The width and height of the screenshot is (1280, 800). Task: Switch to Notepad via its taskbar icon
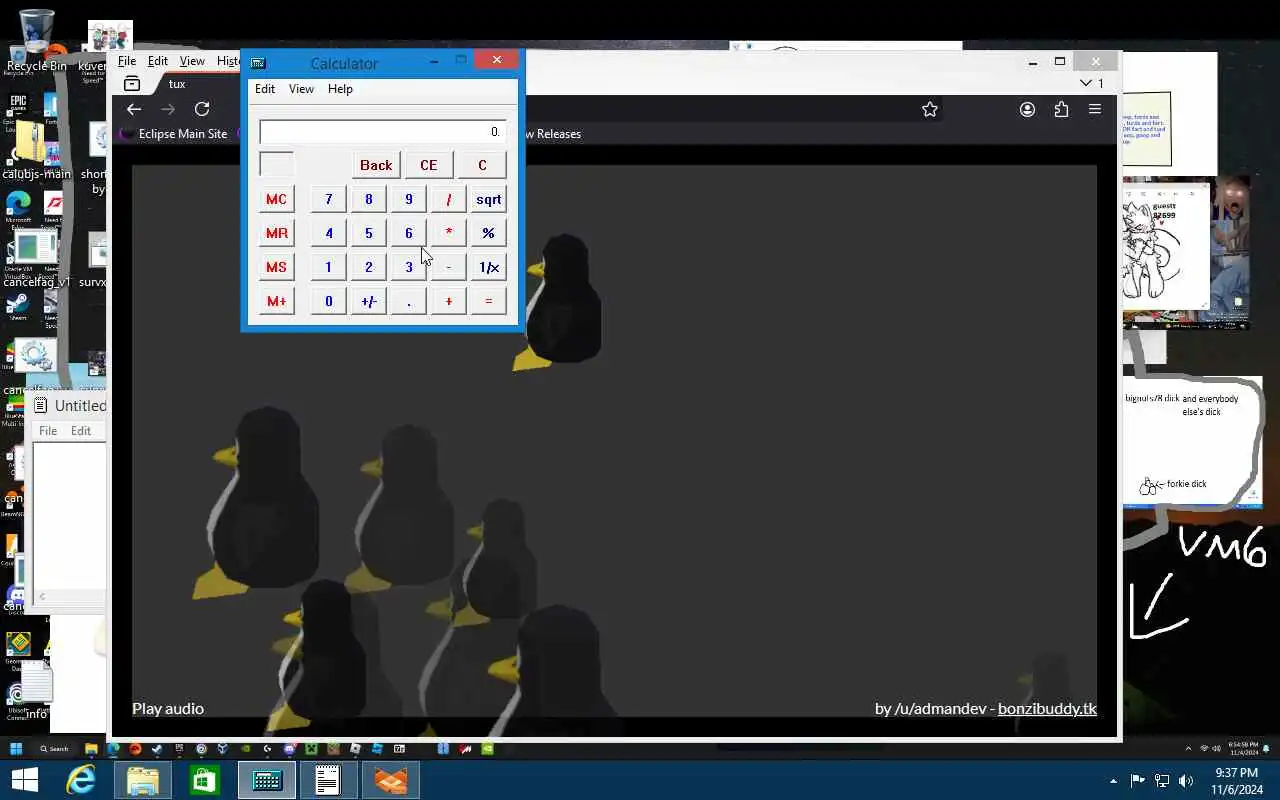[x=328, y=780]
